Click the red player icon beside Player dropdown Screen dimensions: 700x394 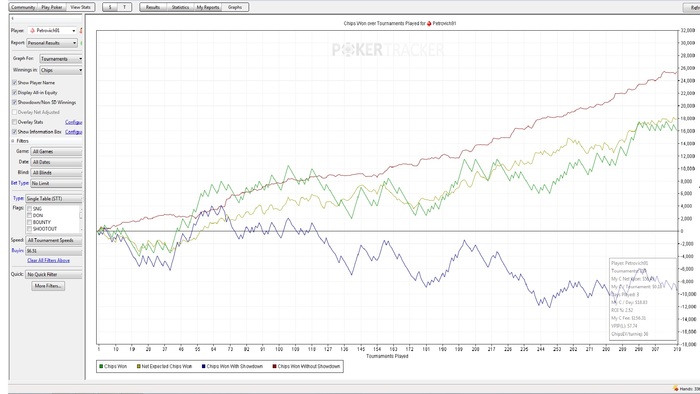click(x=81, y=30)
